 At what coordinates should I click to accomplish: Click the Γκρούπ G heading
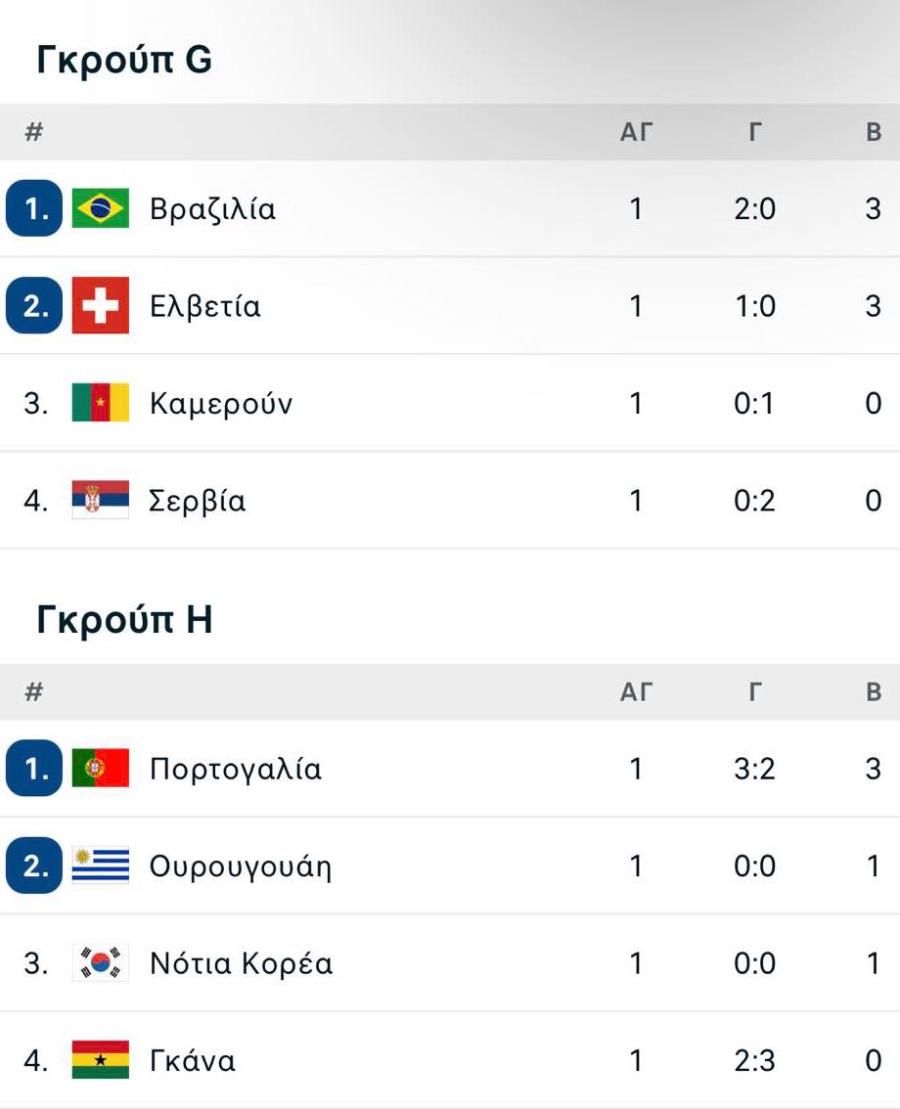coord(124,59)
